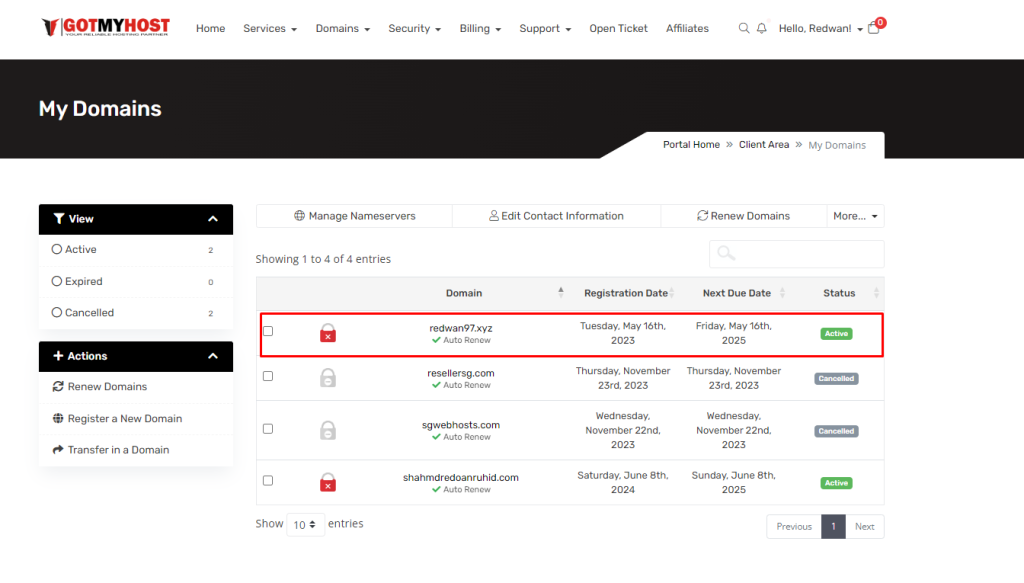Click the Manage Nameservers button
Image resolution: width=1024 pixels, height=583 pixels.
pyautogui.click(x=354, y=216)
